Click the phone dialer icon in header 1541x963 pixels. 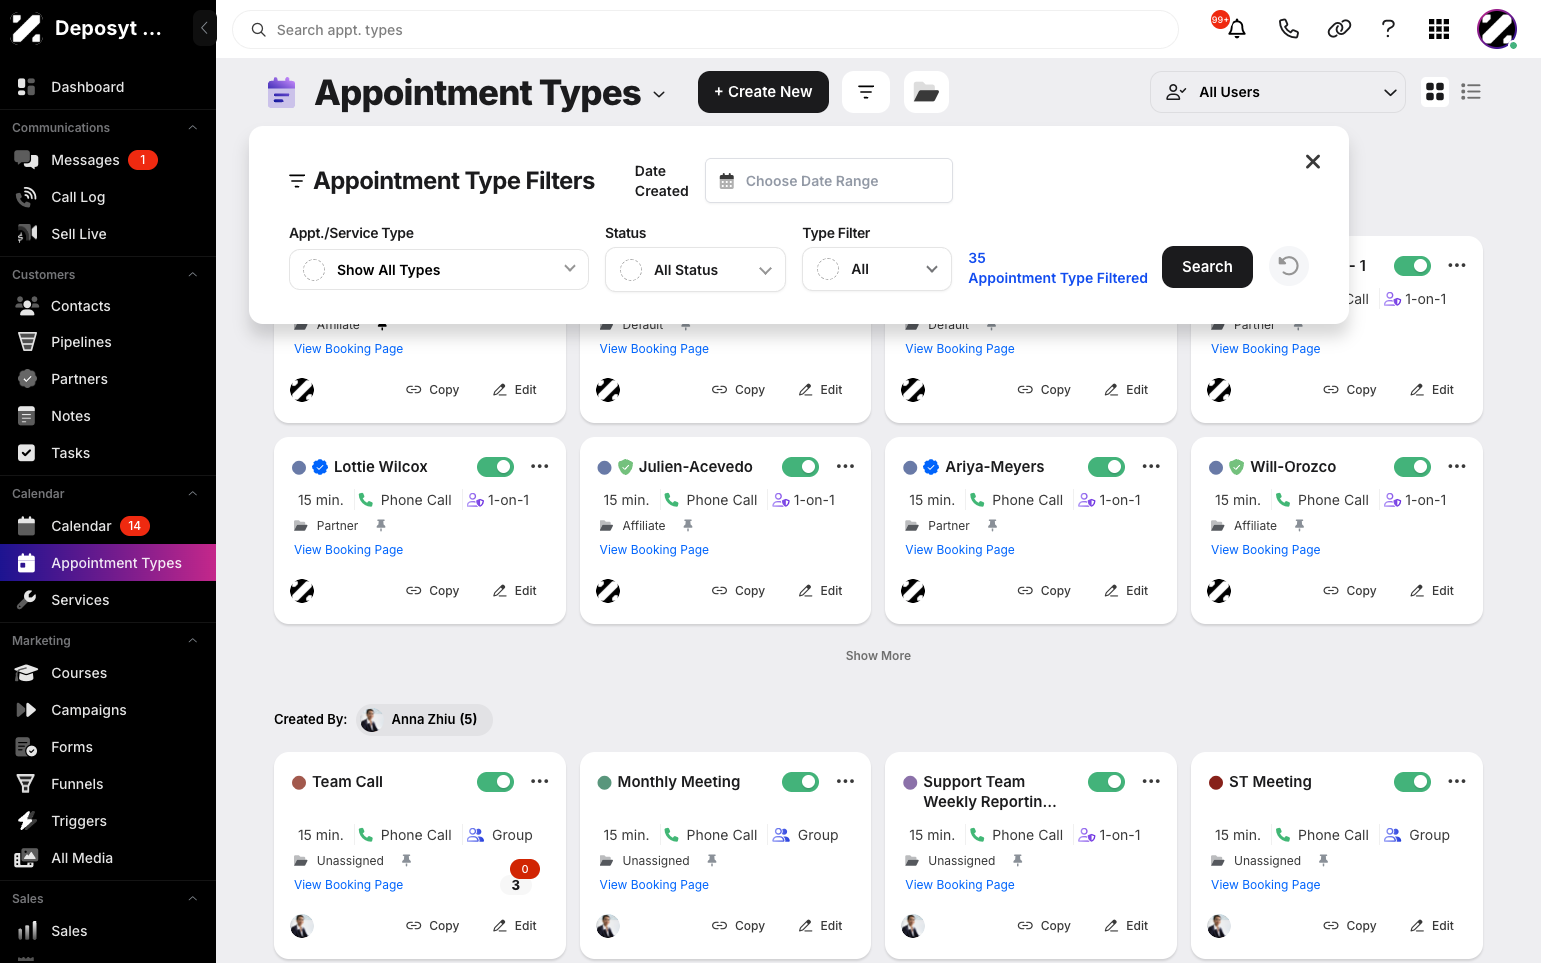point(1289,29)
